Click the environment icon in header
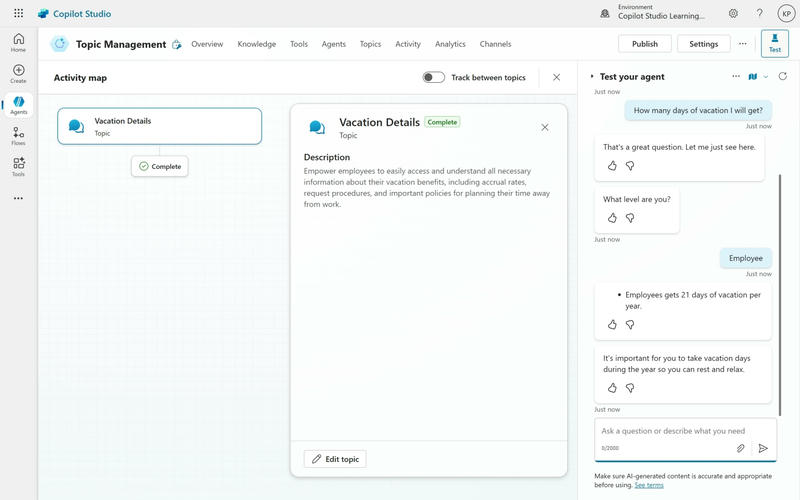The image size is (800, 500). coord(605,13)
